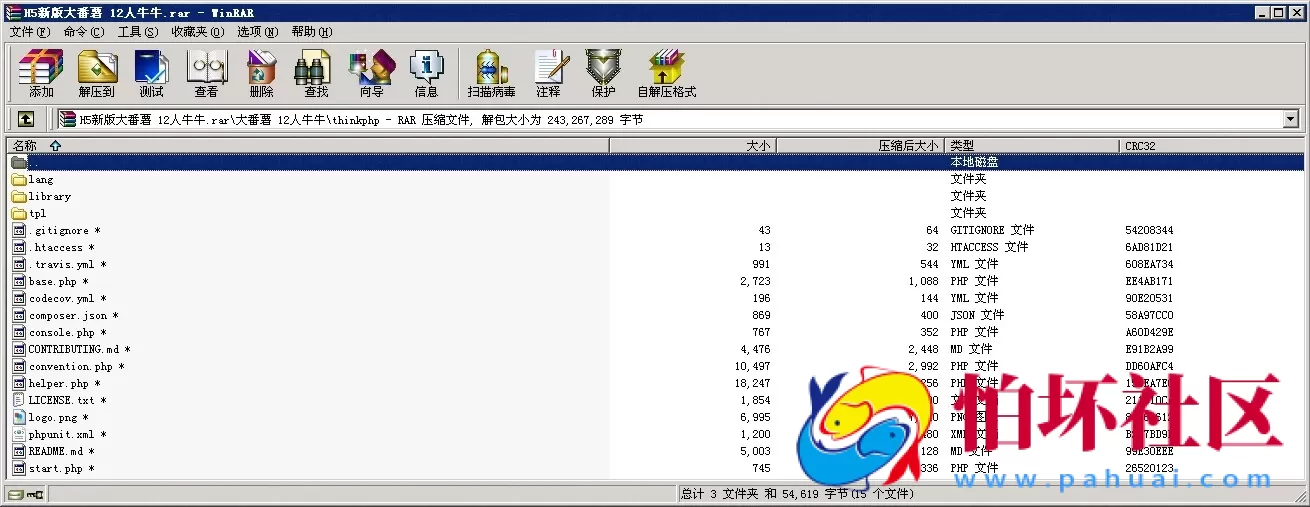Go up one folder level button
Screen dimensions: 1310x507
[x=26, y=120]
